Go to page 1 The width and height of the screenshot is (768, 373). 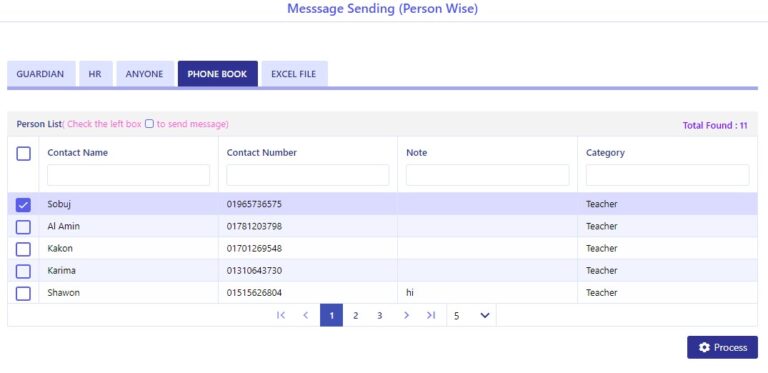point(332,316)
